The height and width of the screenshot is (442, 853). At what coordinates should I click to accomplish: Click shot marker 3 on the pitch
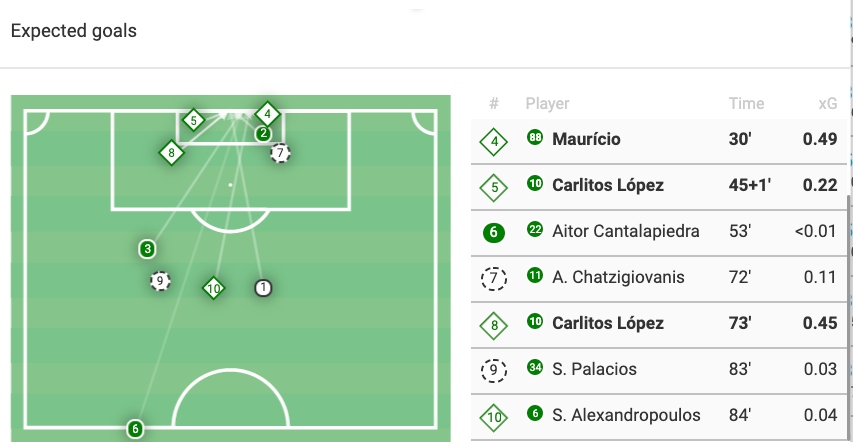click(x=148, y=248)
